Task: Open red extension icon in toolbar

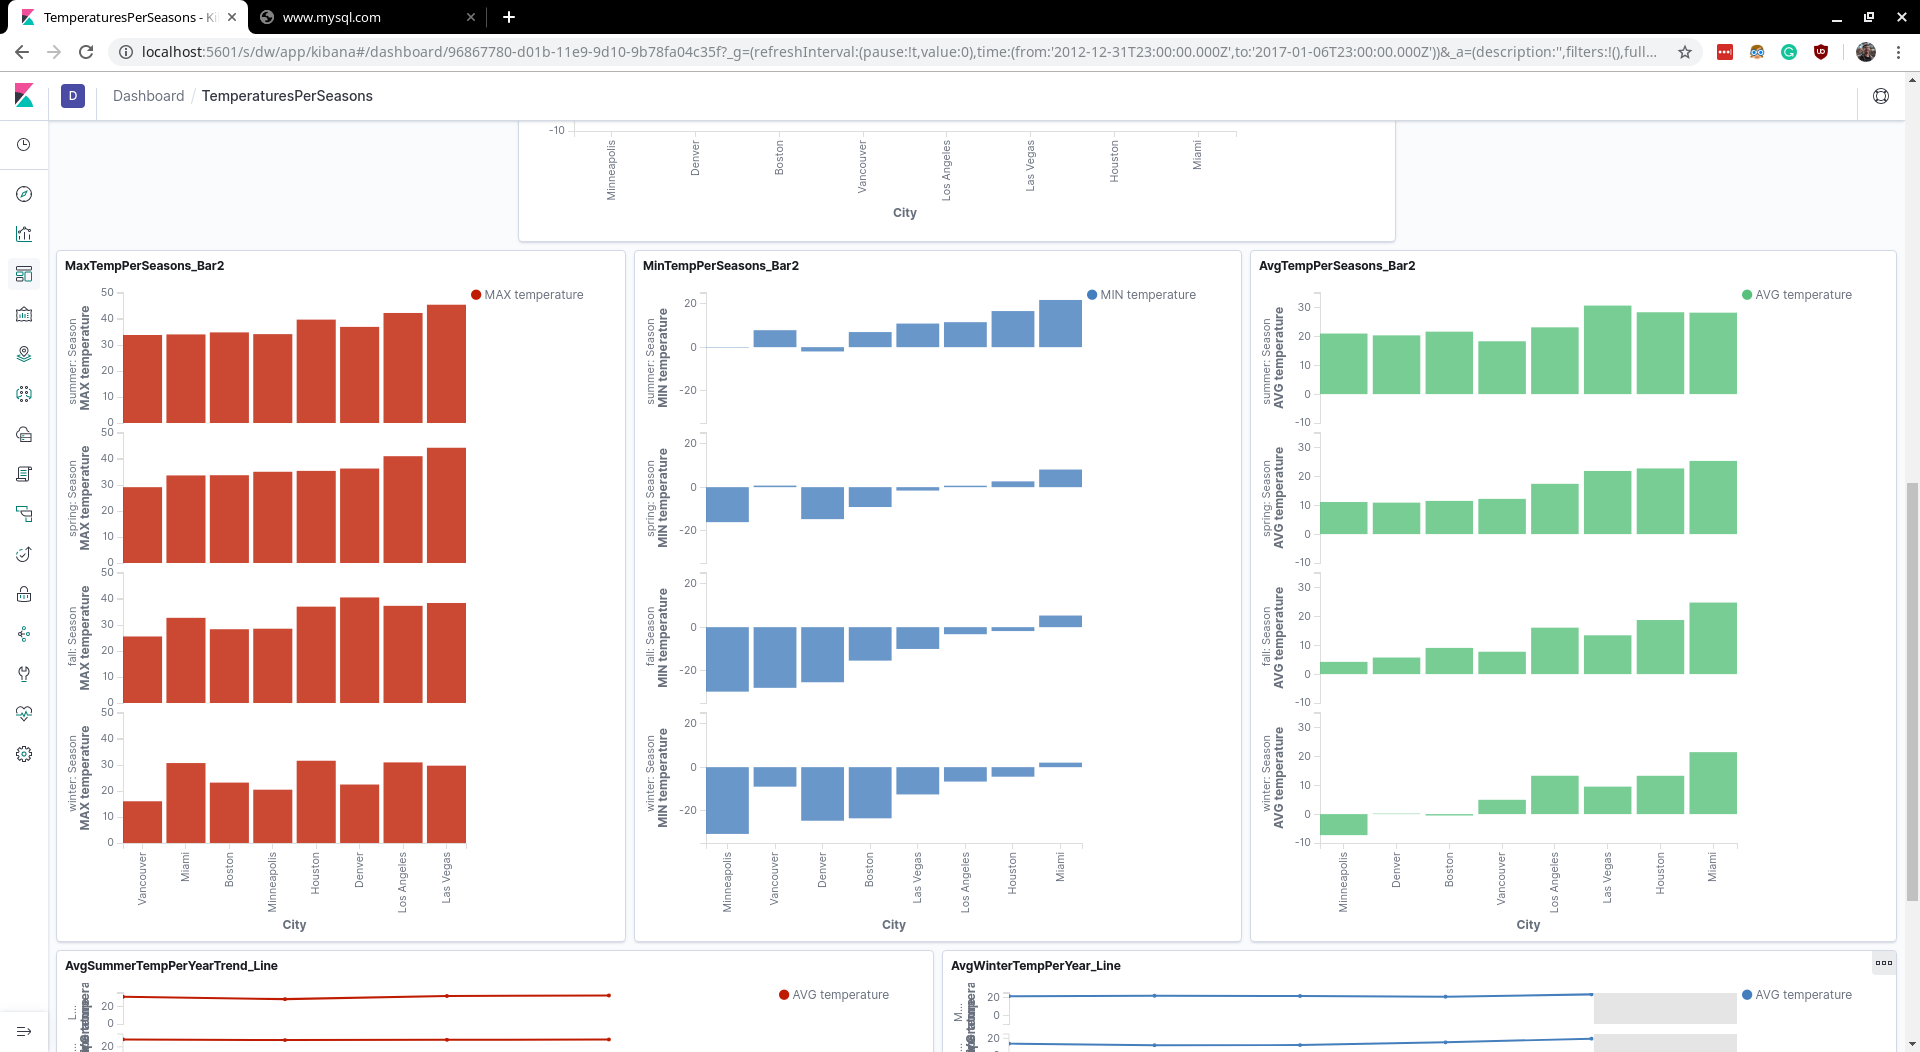Action: coord(1725,52)
